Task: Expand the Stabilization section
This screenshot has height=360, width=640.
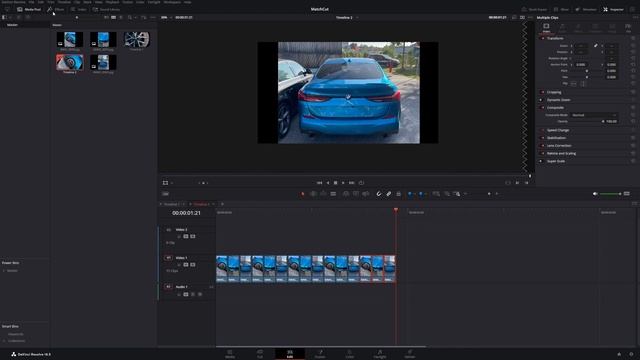Action: pos(556,138)
